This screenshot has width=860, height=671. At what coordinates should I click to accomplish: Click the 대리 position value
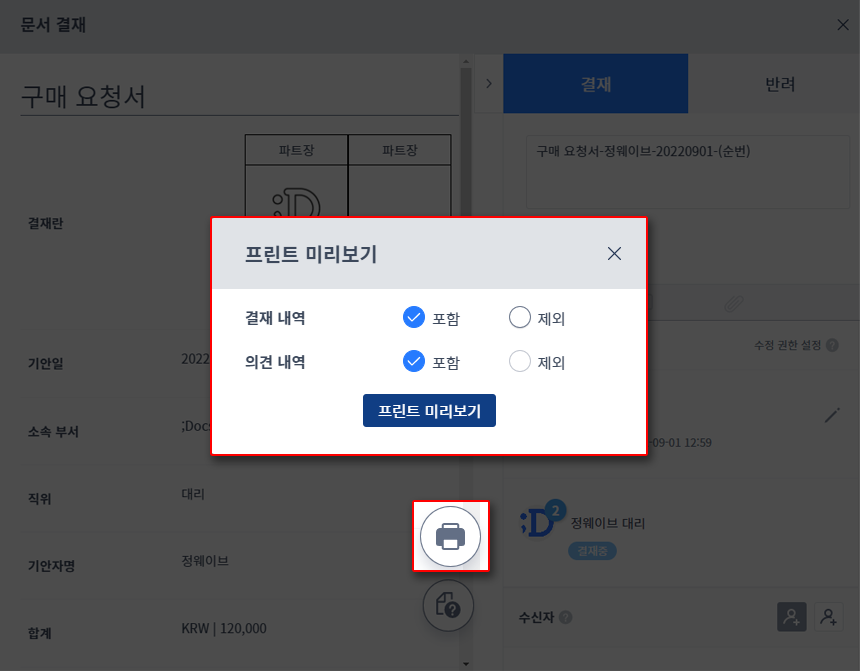(193, 494)
